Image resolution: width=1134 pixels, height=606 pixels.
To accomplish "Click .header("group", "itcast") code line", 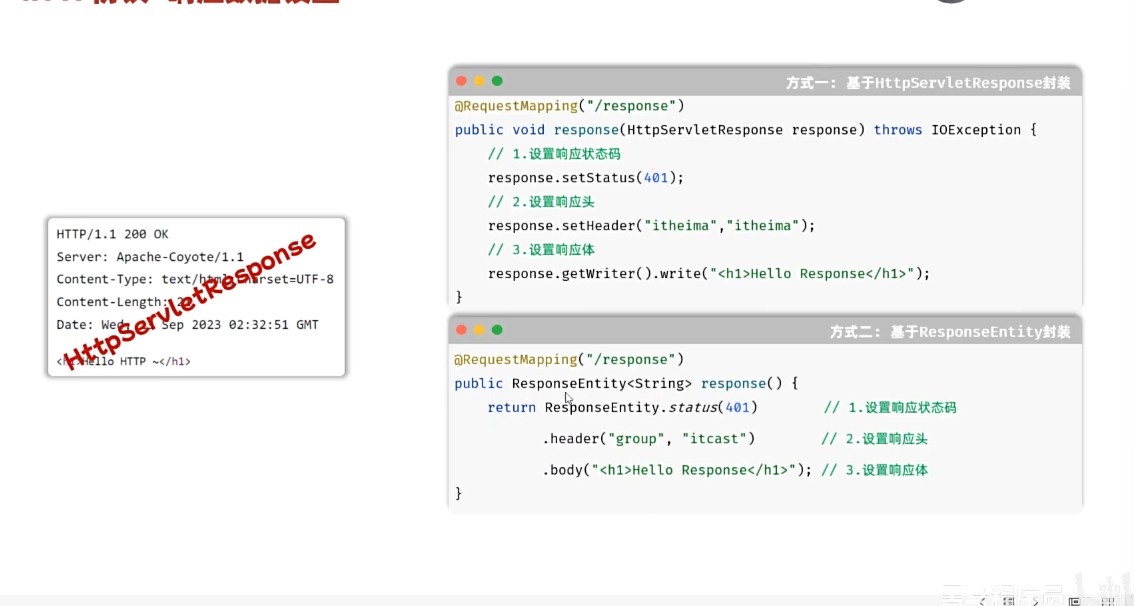I will [649, 439].
